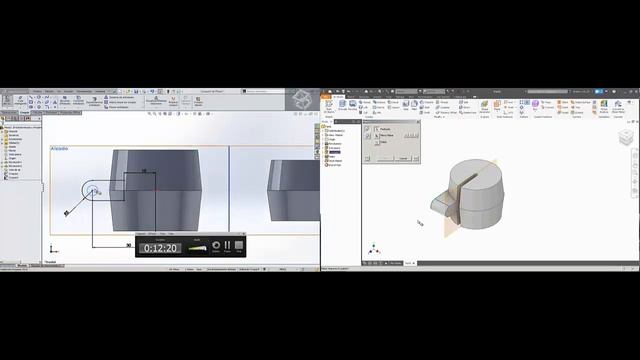Select the Chamfer tool in Inventor
This screenshot has width=640, height=360.
[x=426, y=102]
